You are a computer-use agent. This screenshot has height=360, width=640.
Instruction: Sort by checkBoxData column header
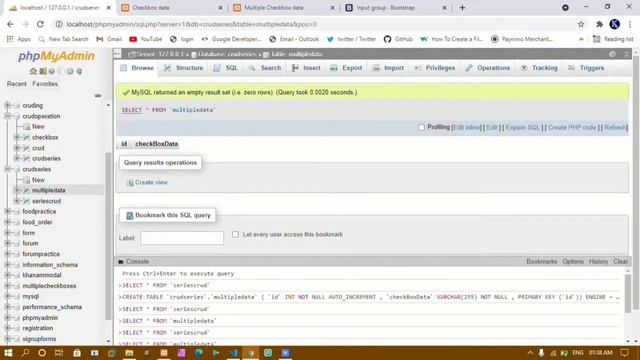tap(156, 144)
